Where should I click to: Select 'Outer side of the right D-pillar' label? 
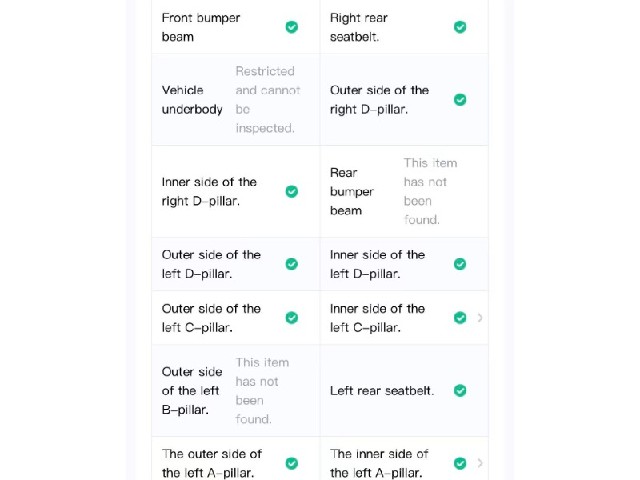pyautogui.click(x=379, y=100)
